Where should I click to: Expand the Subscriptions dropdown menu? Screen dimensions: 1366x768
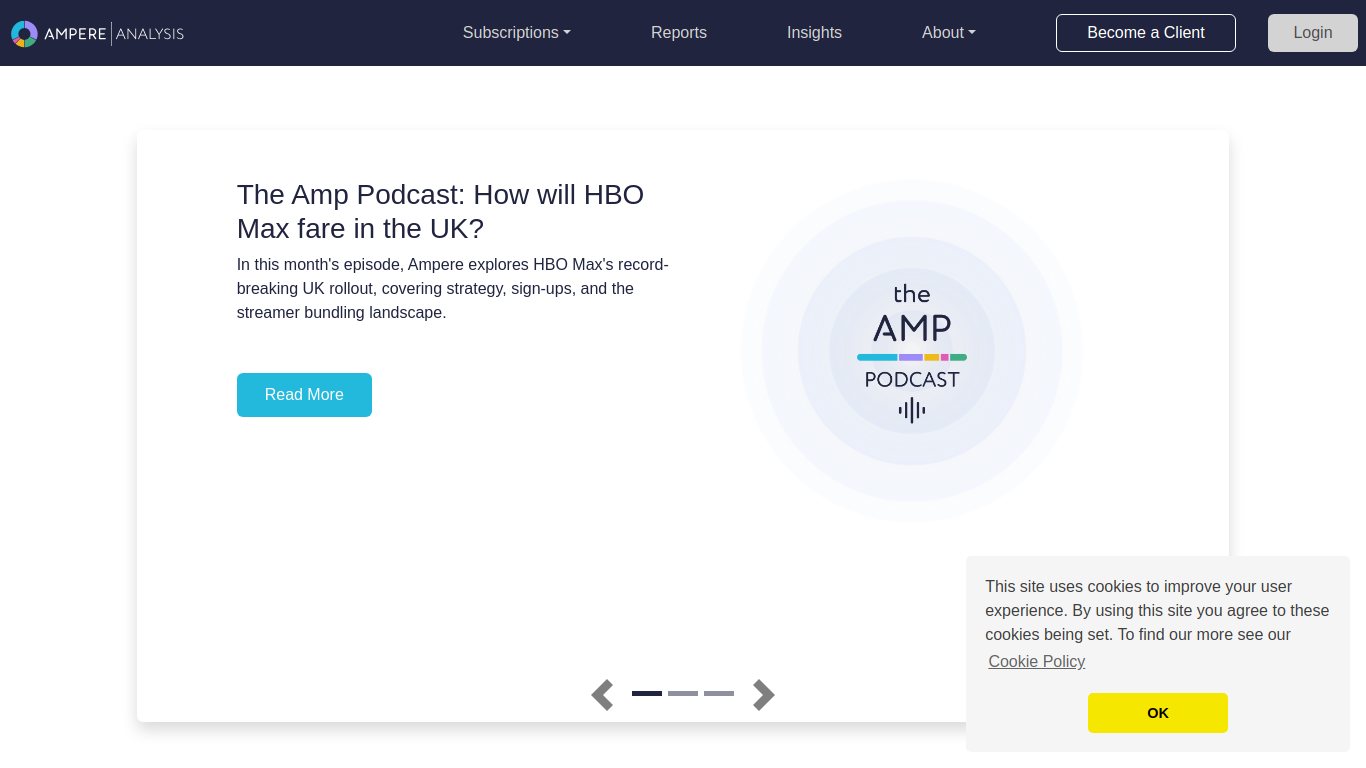pos(517,33)
